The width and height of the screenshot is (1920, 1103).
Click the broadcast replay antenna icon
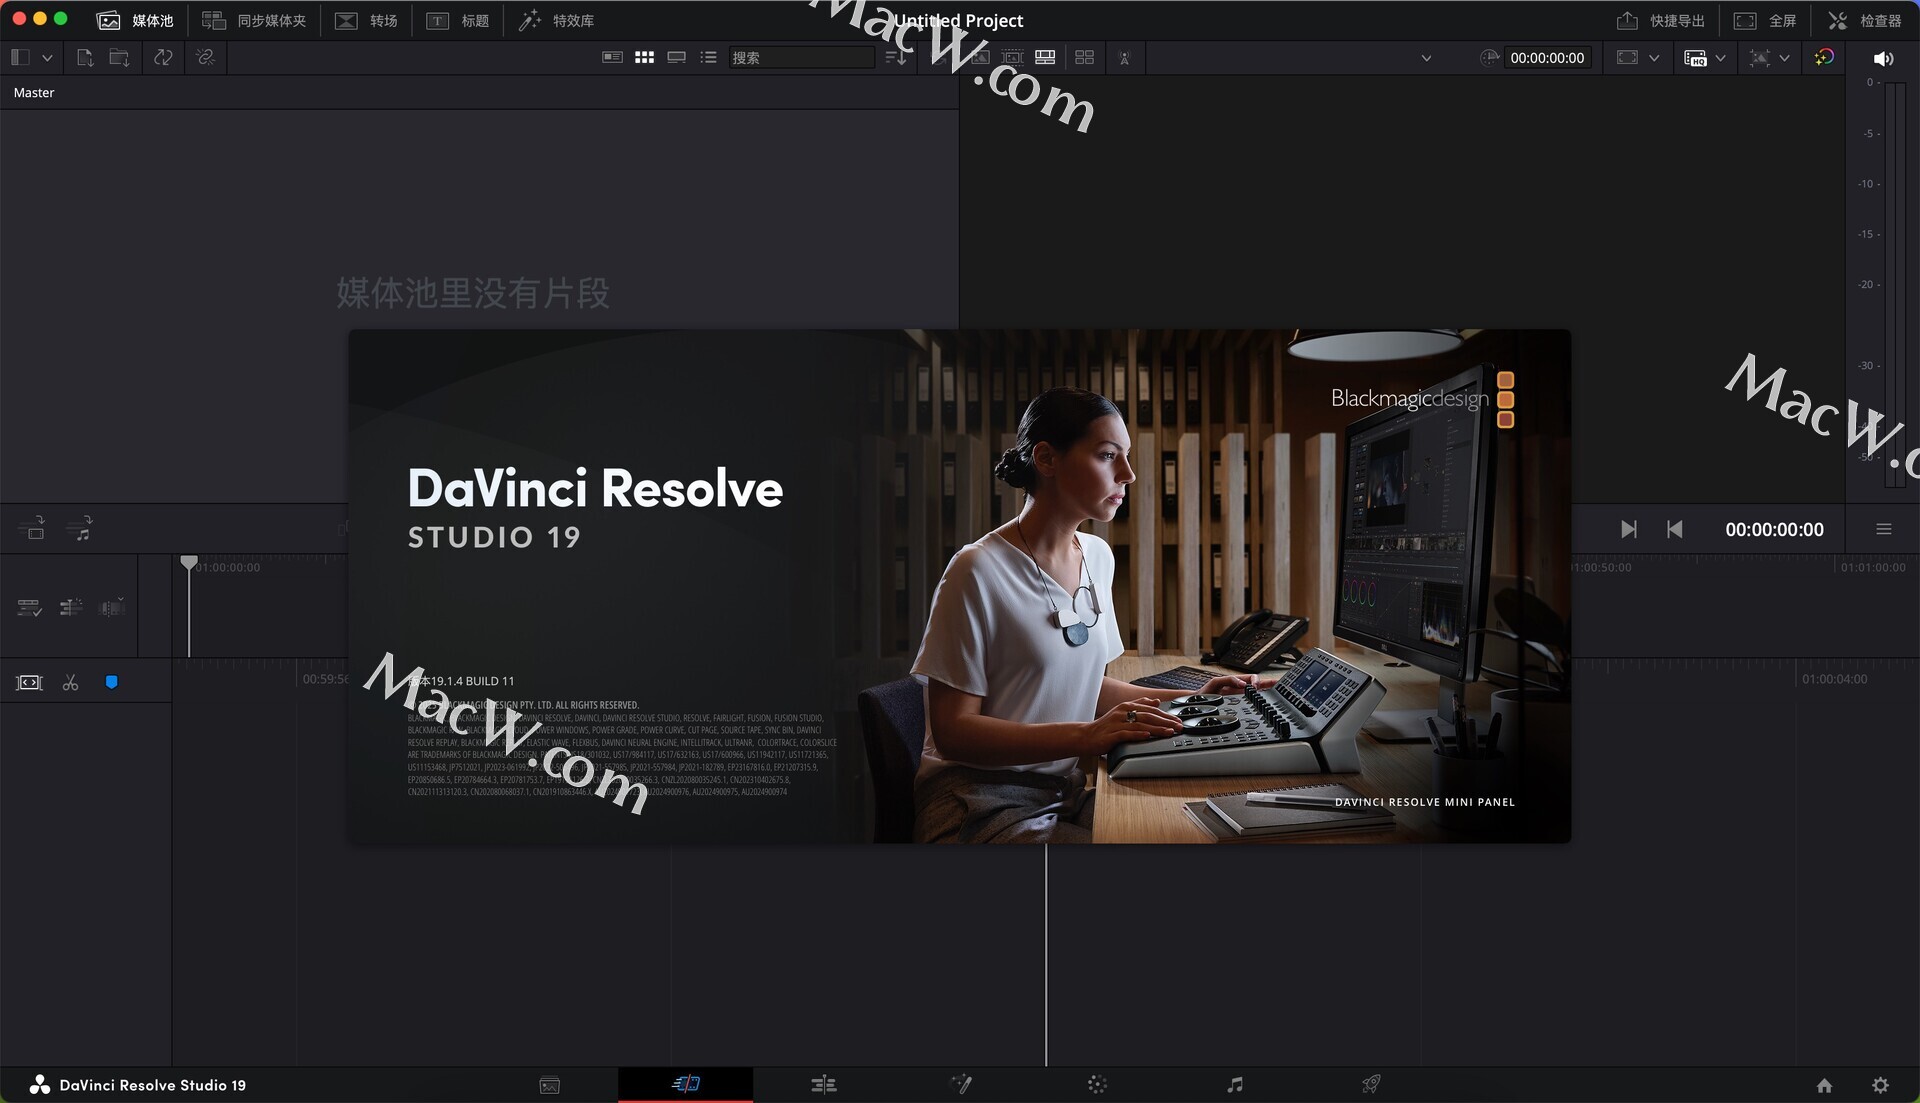(1124, 58)
